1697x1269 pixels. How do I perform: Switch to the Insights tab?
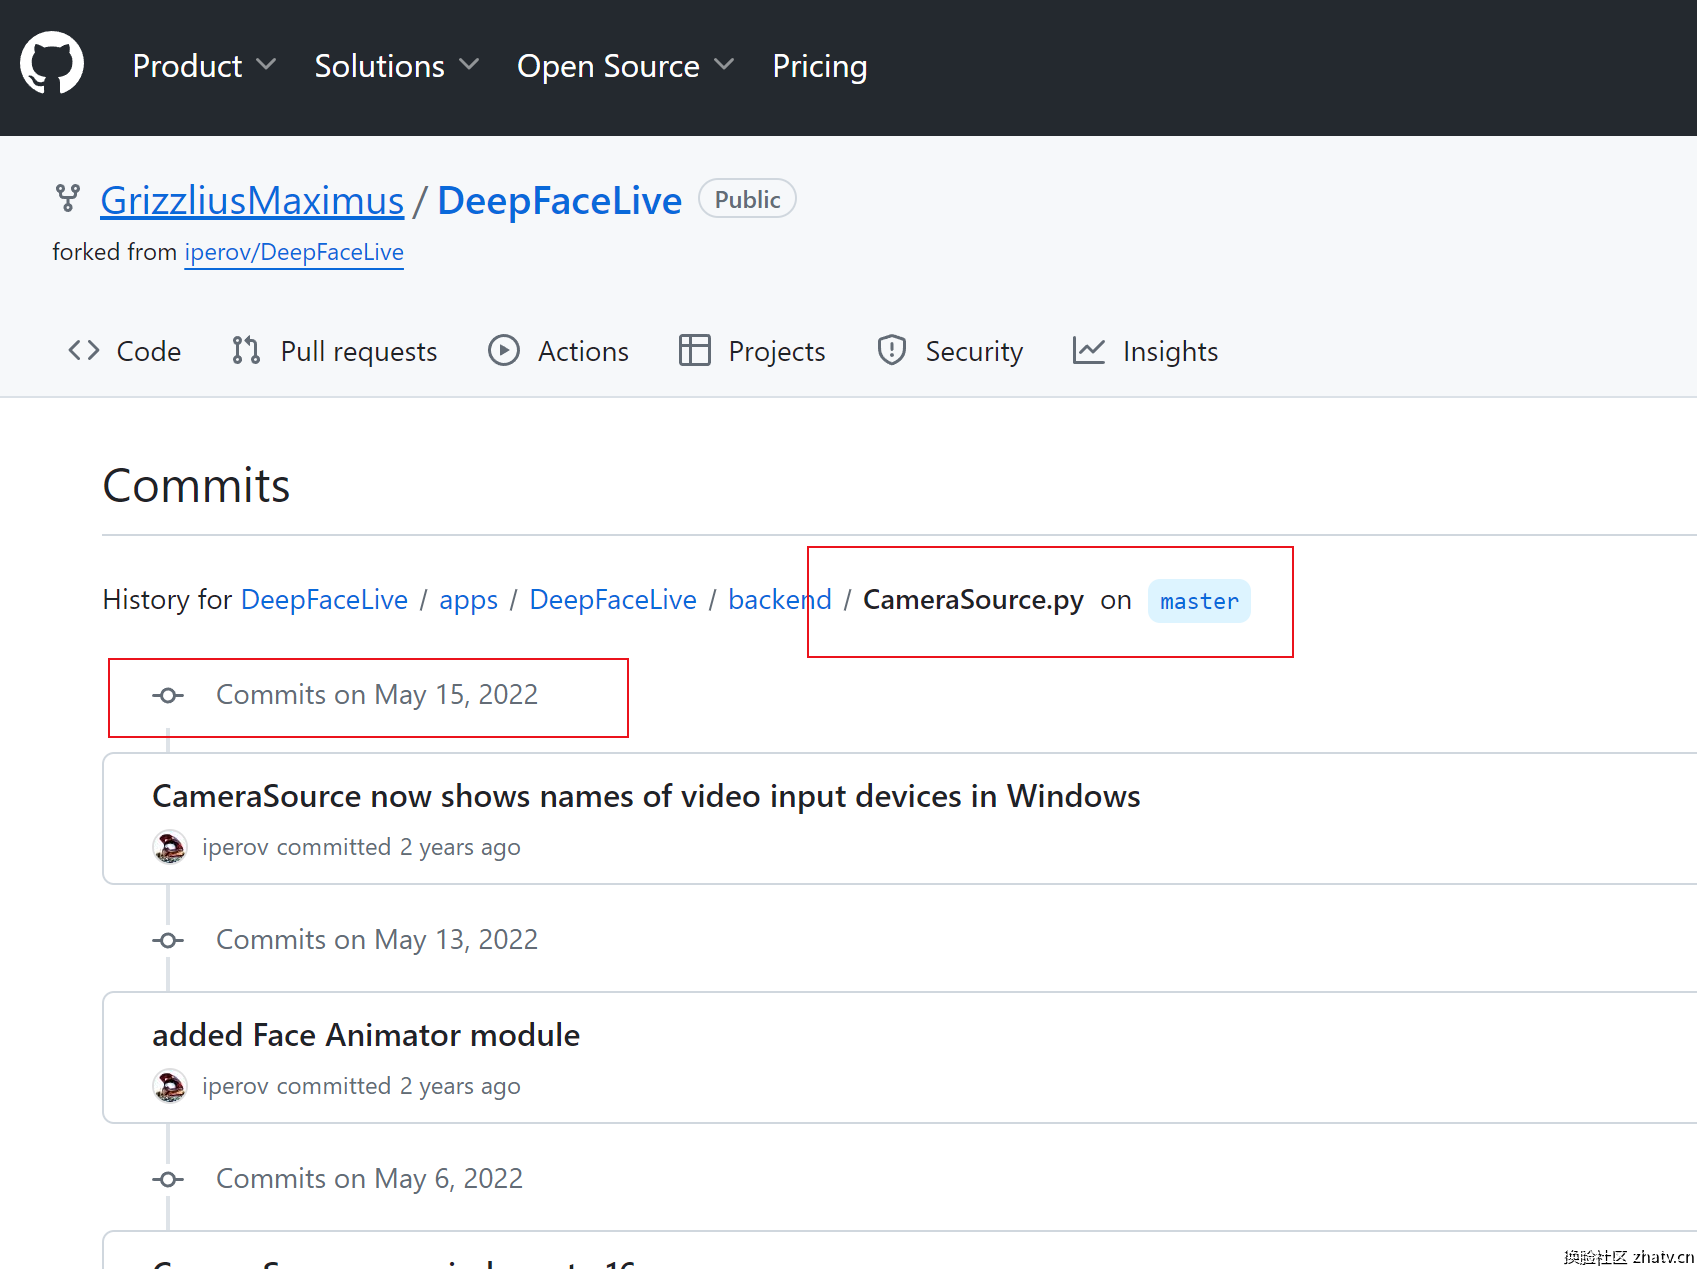1170,351
